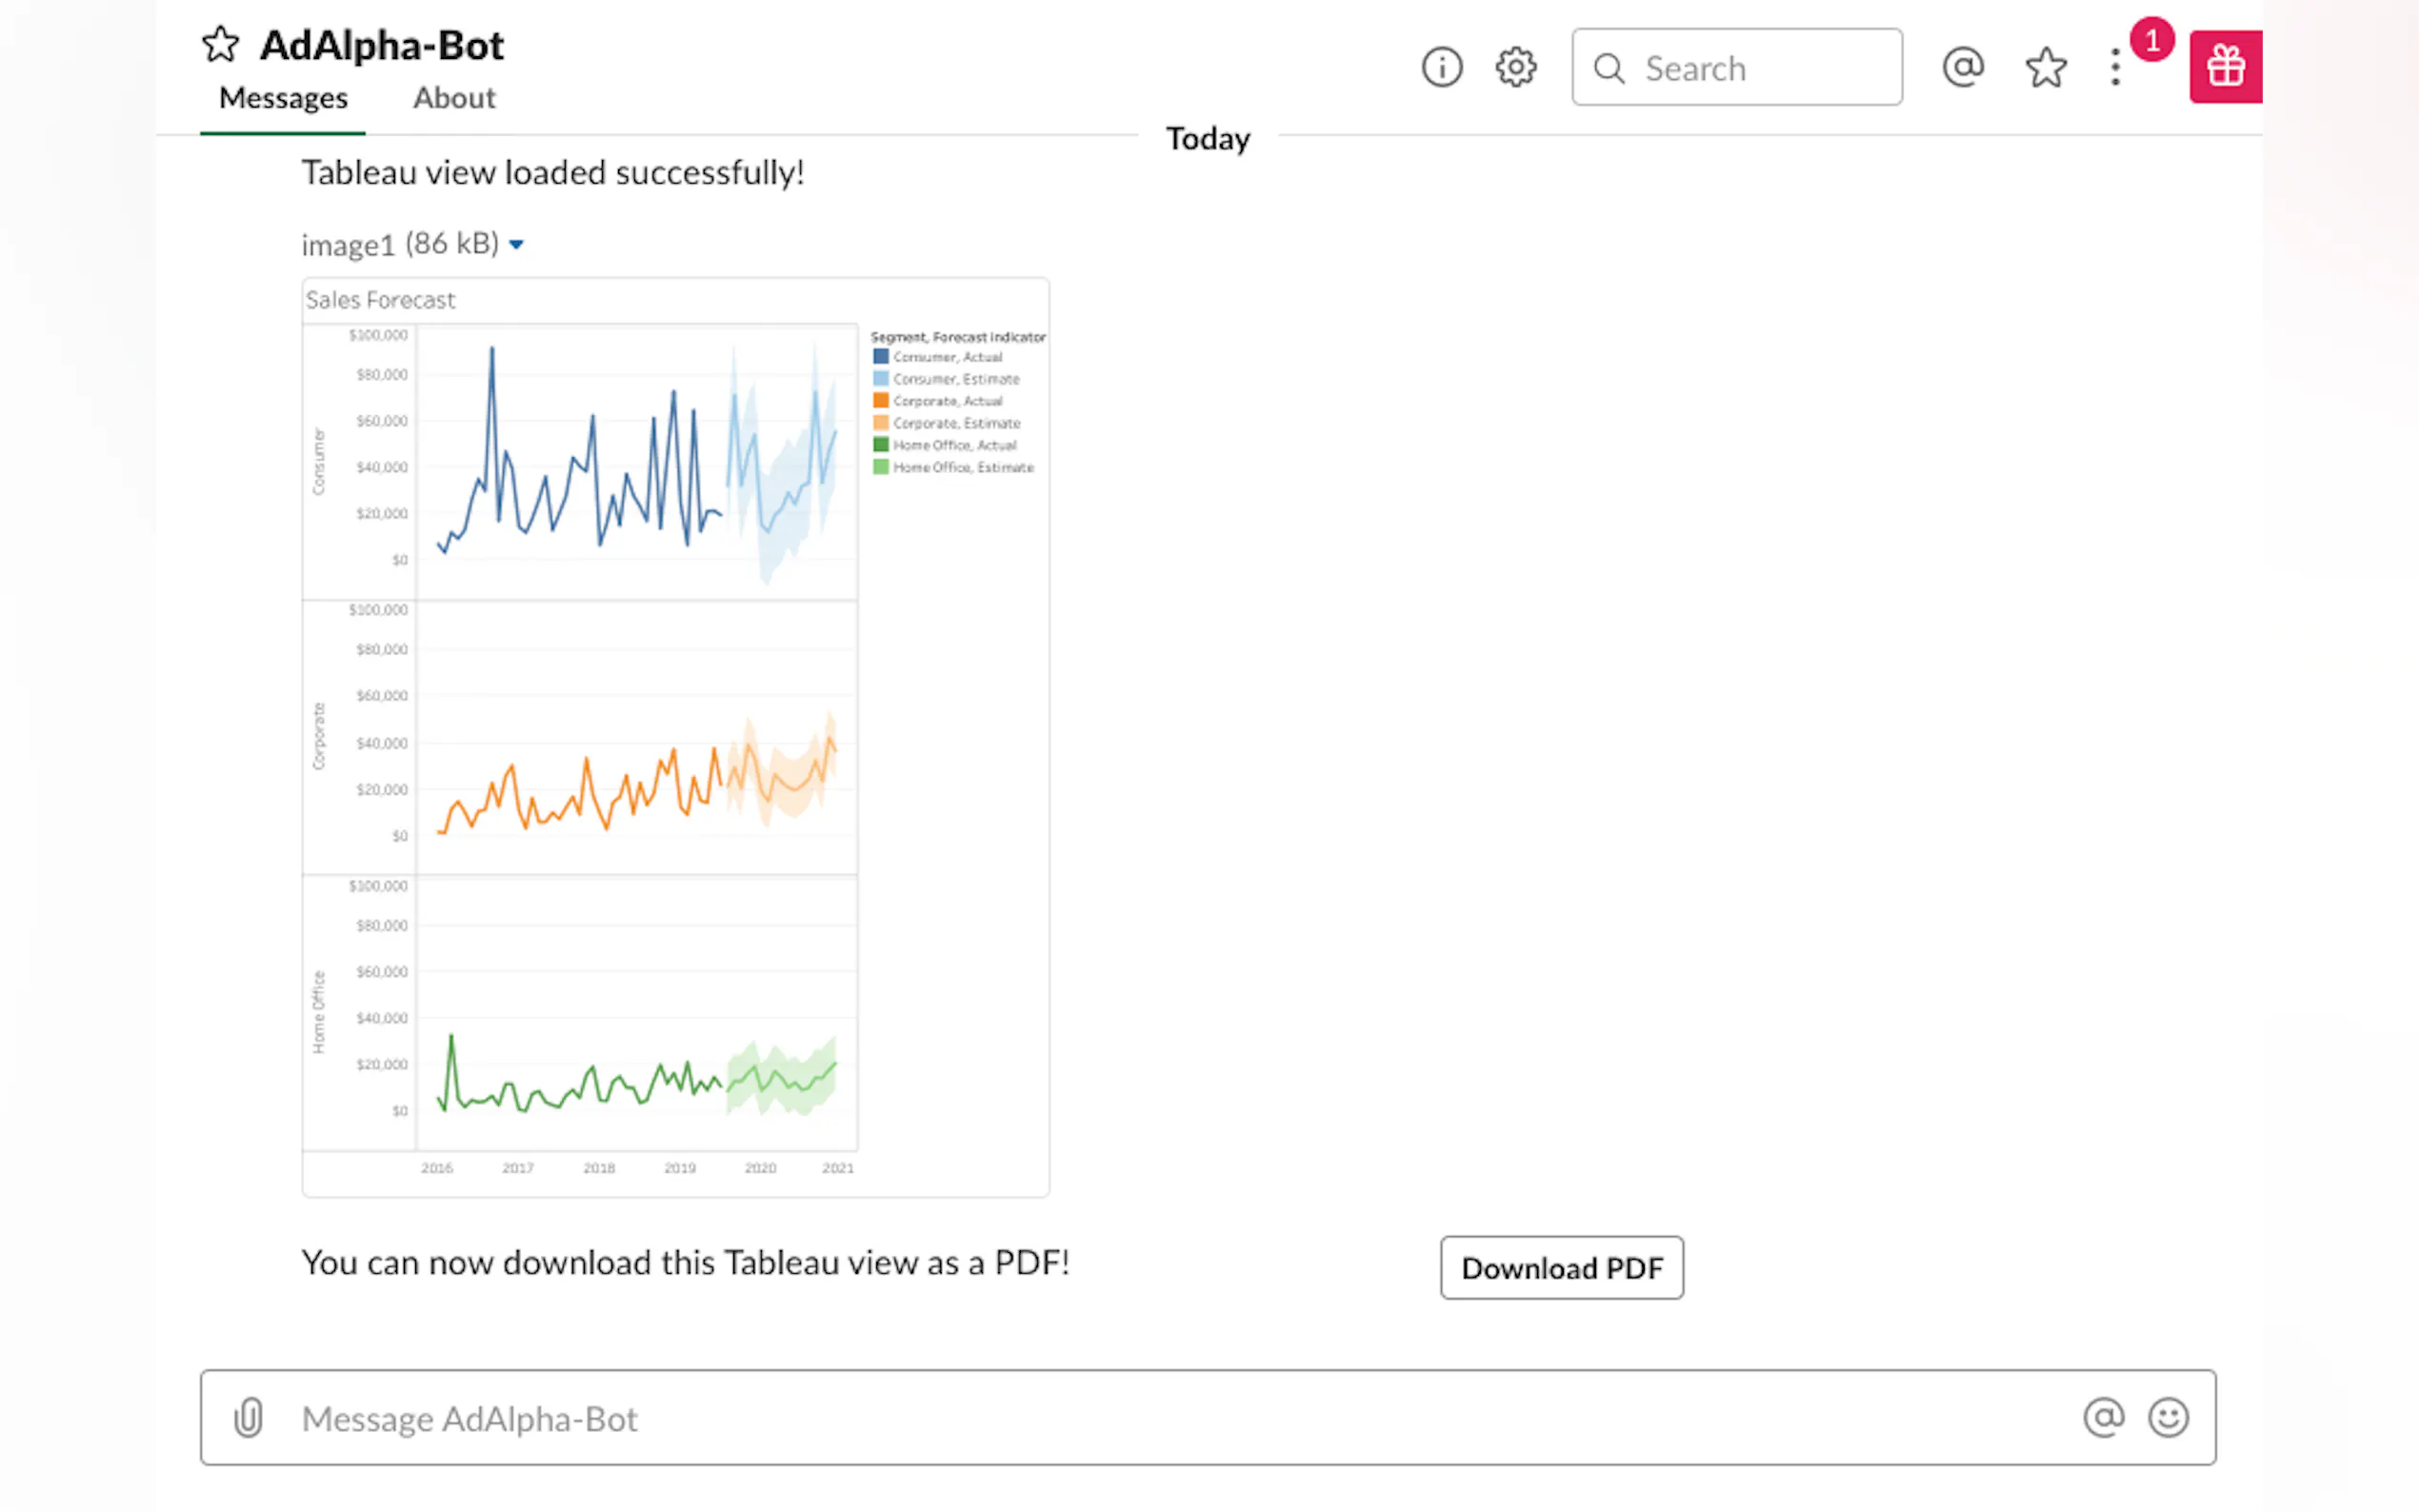The height and width of the screenshot is (1512, 2419).
Task: Open more options vertical dots menu
Action: tap(2115, 68)
